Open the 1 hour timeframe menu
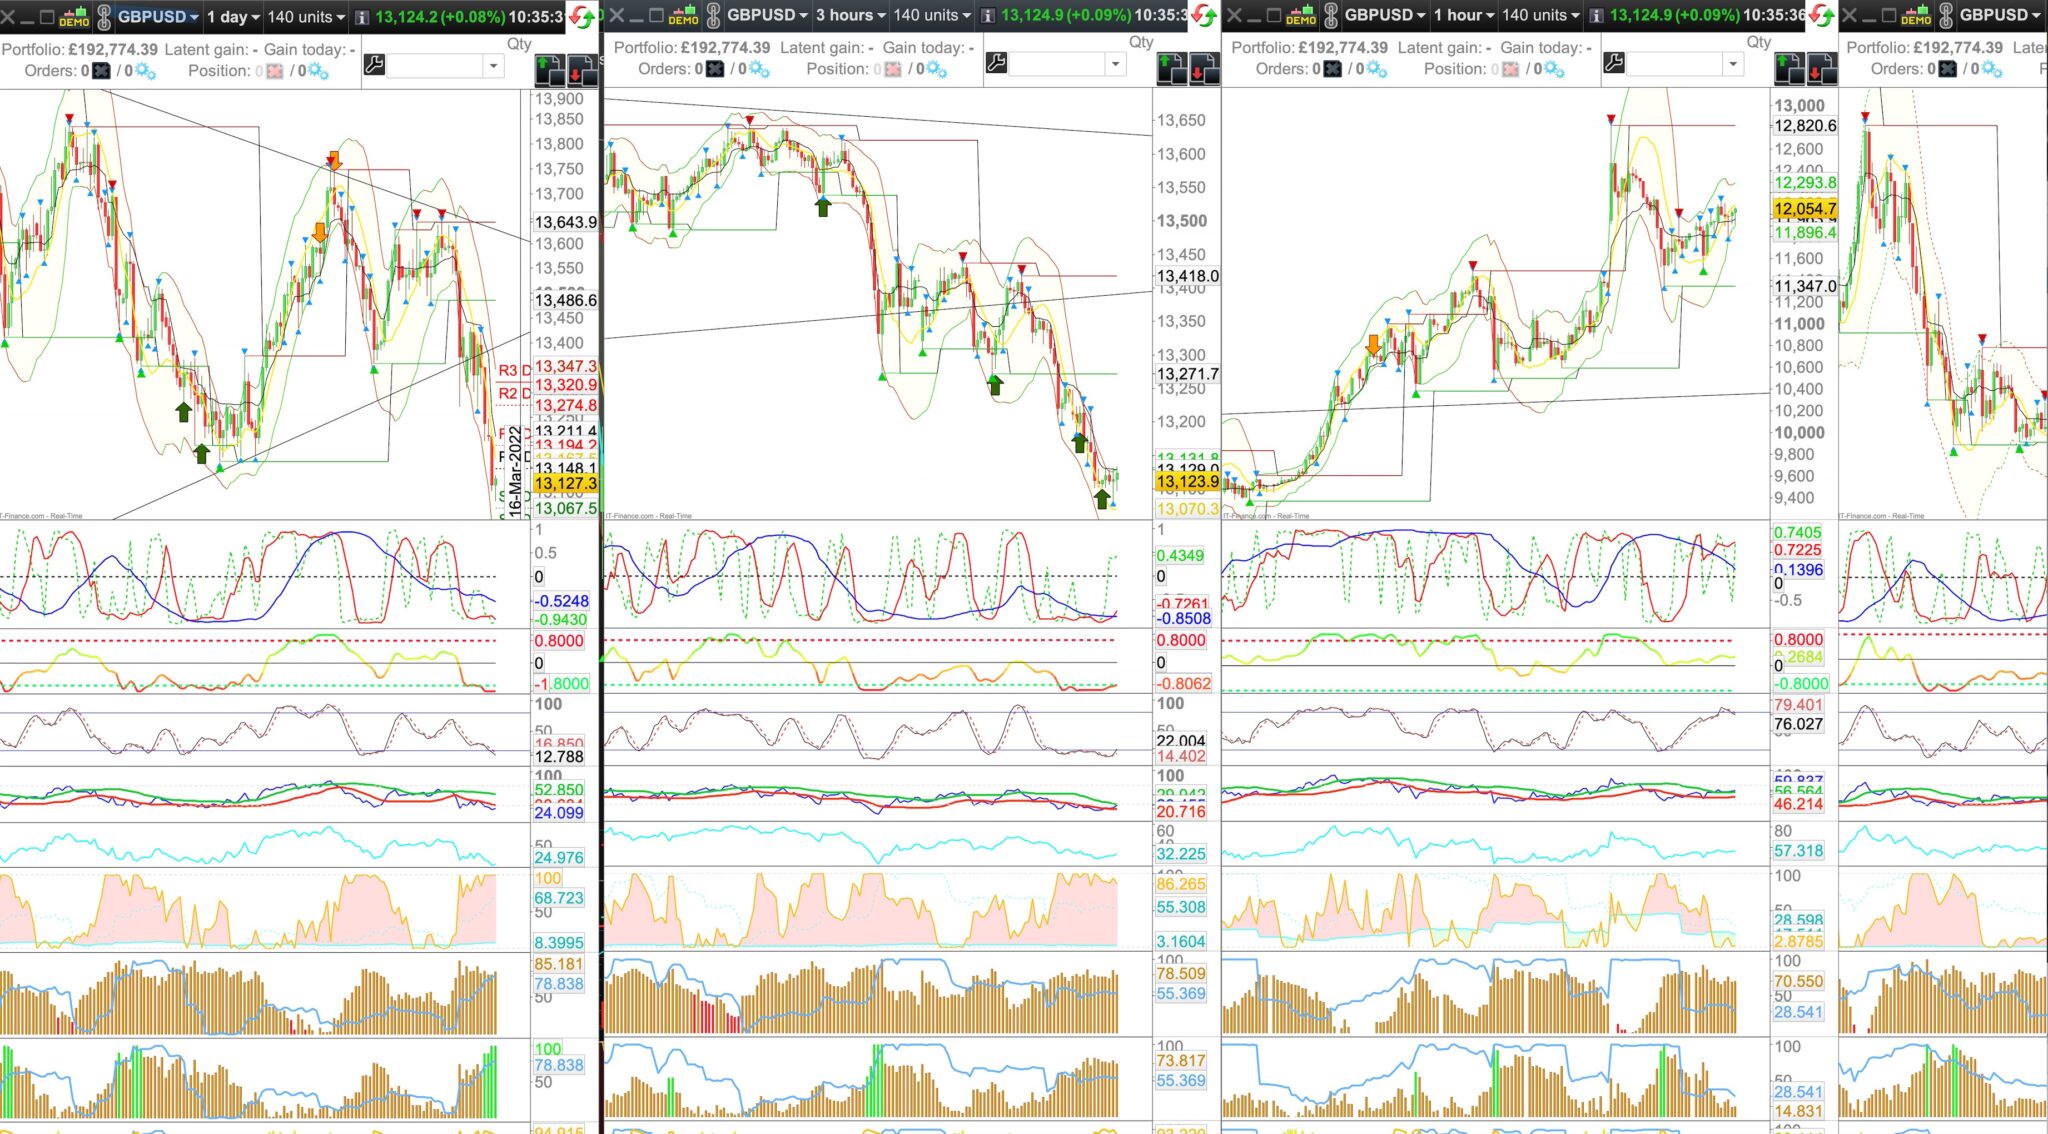The image size is (2048, 1134). pos(1464,15)
